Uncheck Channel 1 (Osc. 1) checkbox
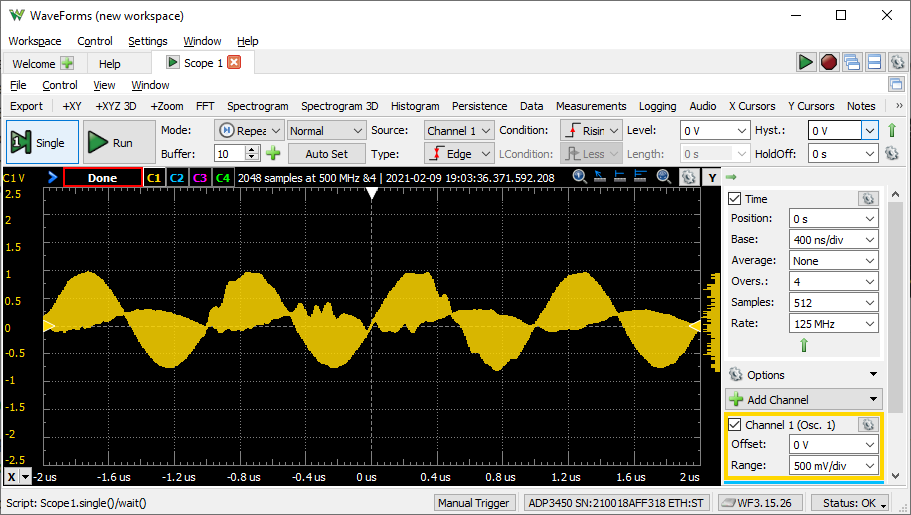The image size is (911, 515). click(x=734, y=425)
